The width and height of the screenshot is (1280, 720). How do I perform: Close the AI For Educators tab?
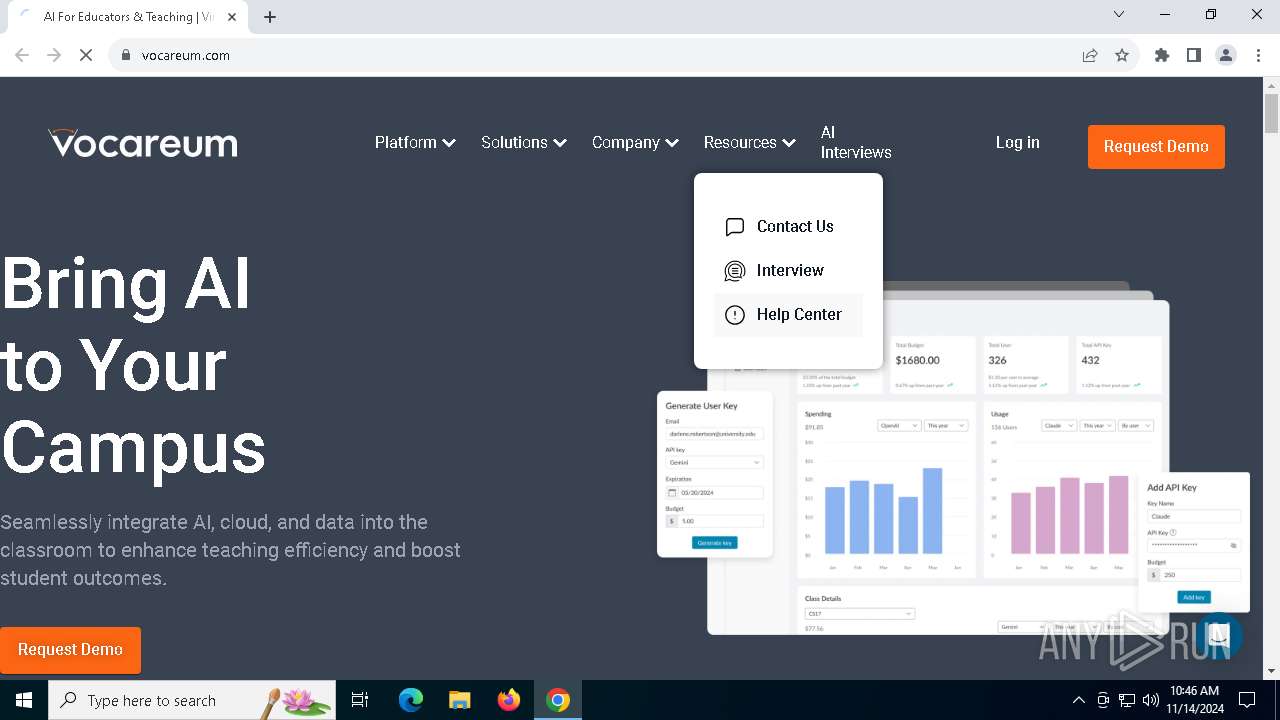[x=233, y=17]
